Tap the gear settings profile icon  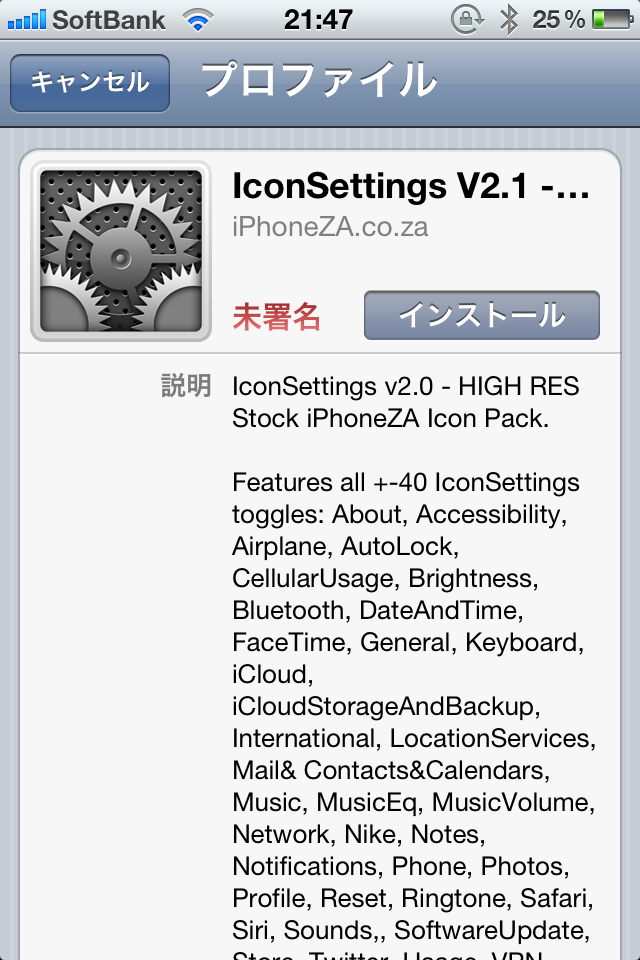pyautogui.click(x=121, y=251)
